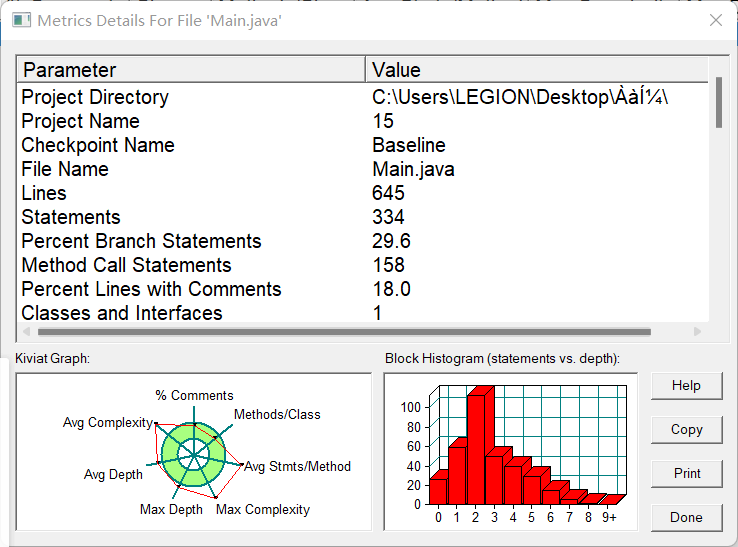The width and height of the screenshot is (738, 547).
Task: Select the Method Call Statements row
Action: coord(362,265)
